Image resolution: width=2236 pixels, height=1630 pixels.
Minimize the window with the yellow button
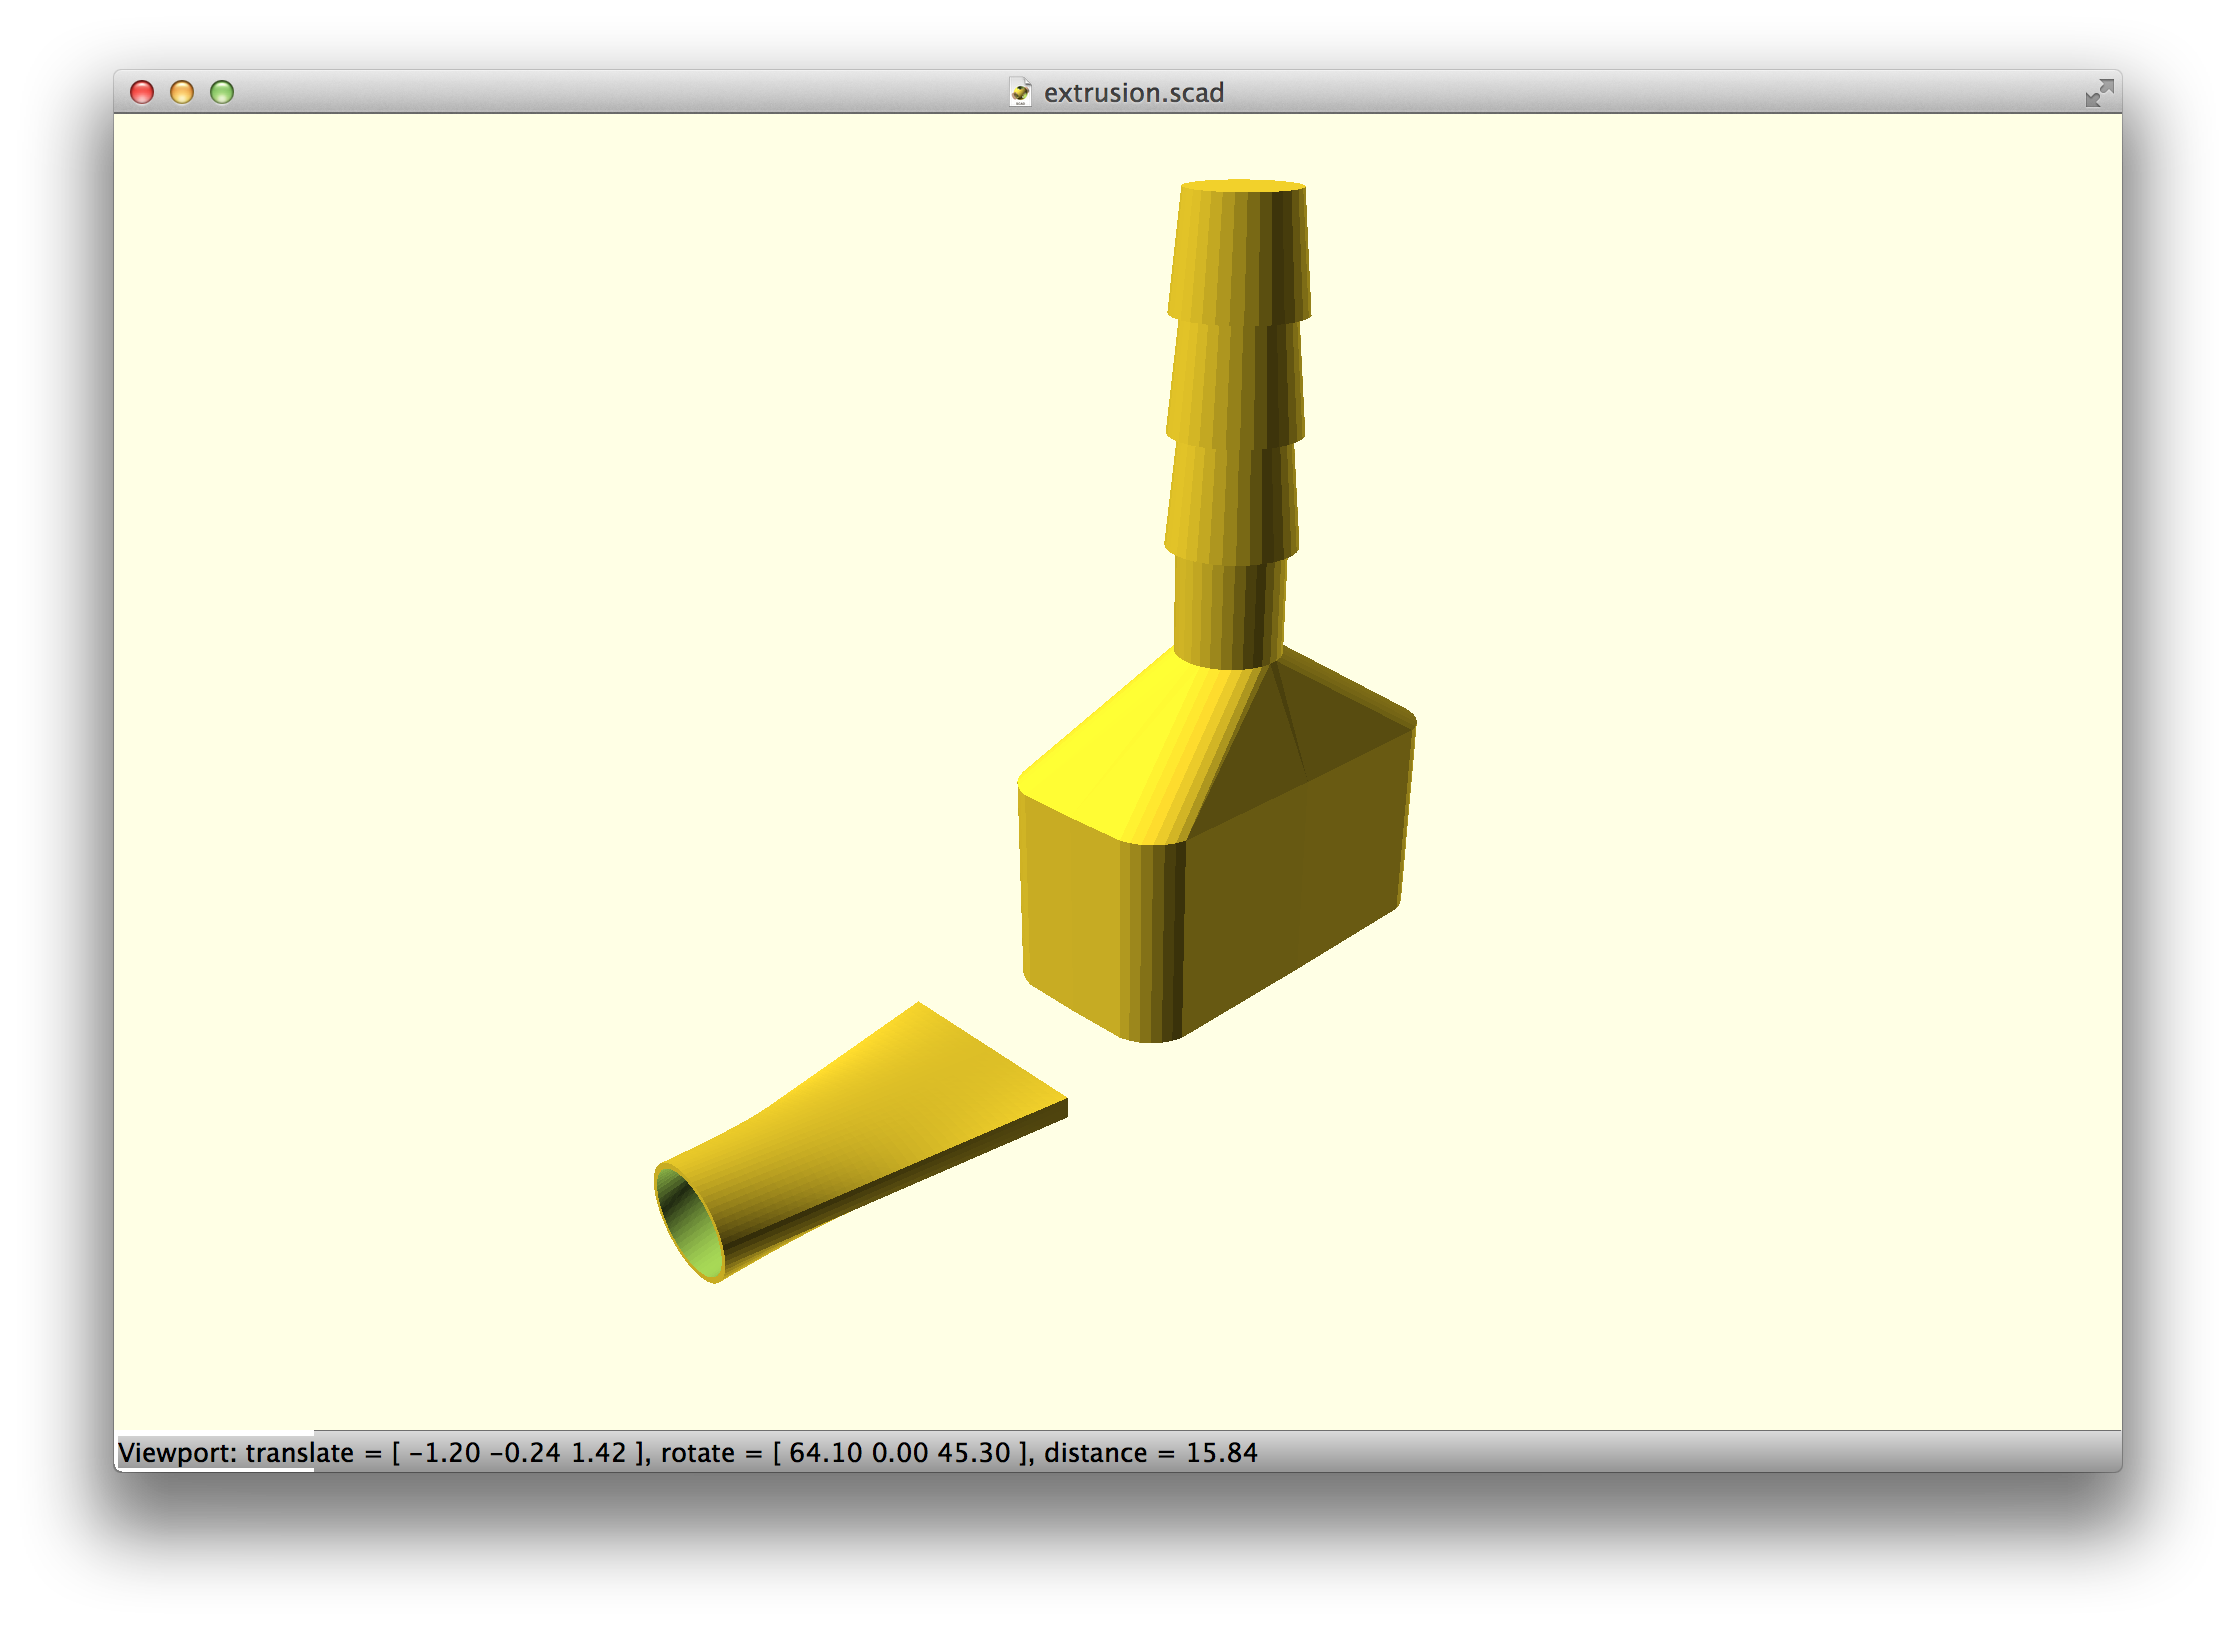click(182, 92)
